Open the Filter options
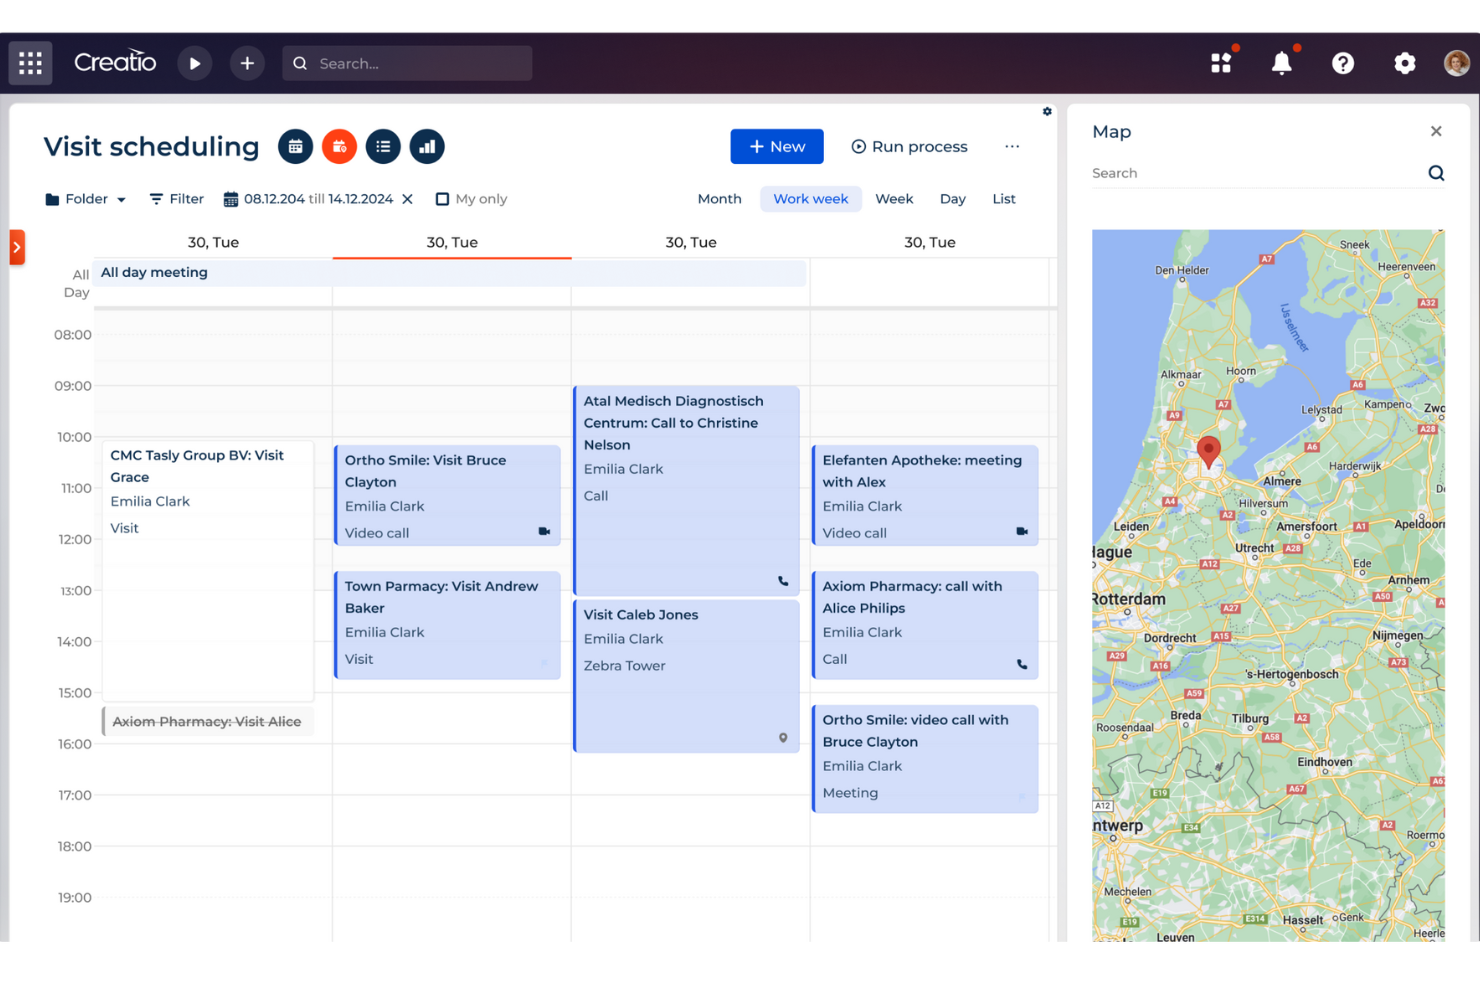This screenshot has width=1480, height=987. pos(176,199)
